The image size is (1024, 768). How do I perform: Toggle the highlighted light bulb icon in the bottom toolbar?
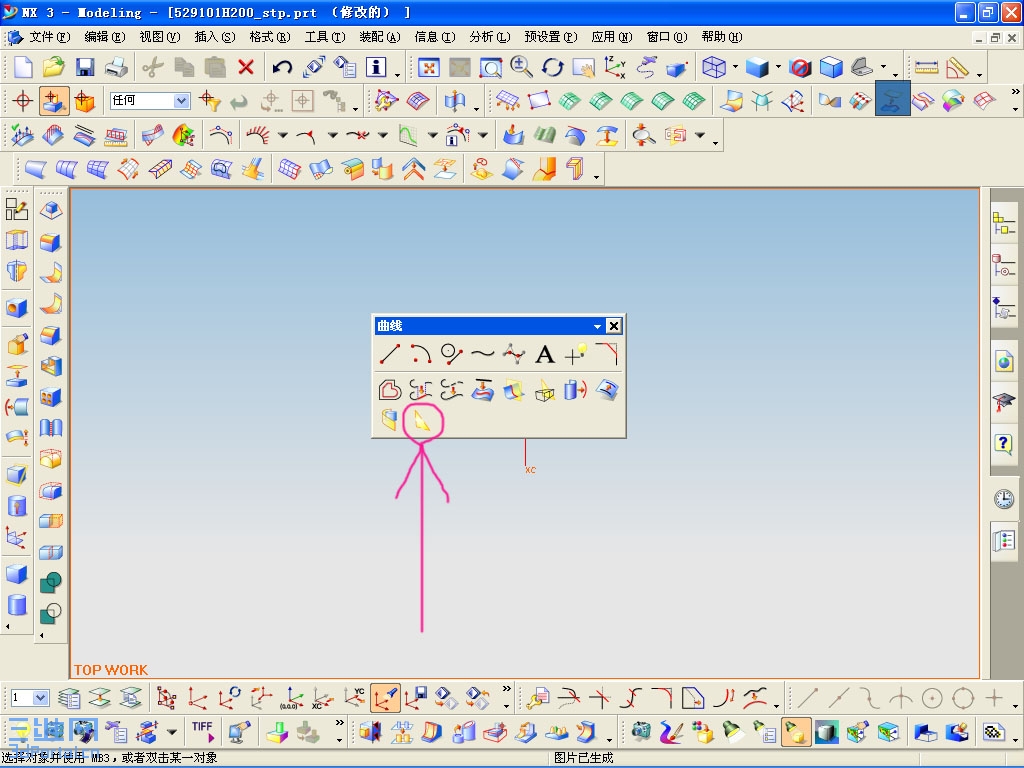795,731
